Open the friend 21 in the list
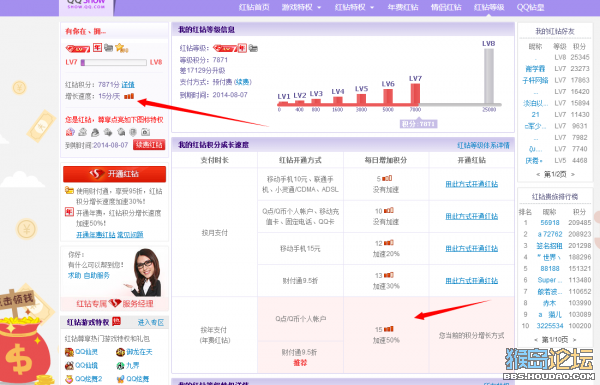This screenshot has height=385, width=600. pyautogui.click(x=535, y=114)
